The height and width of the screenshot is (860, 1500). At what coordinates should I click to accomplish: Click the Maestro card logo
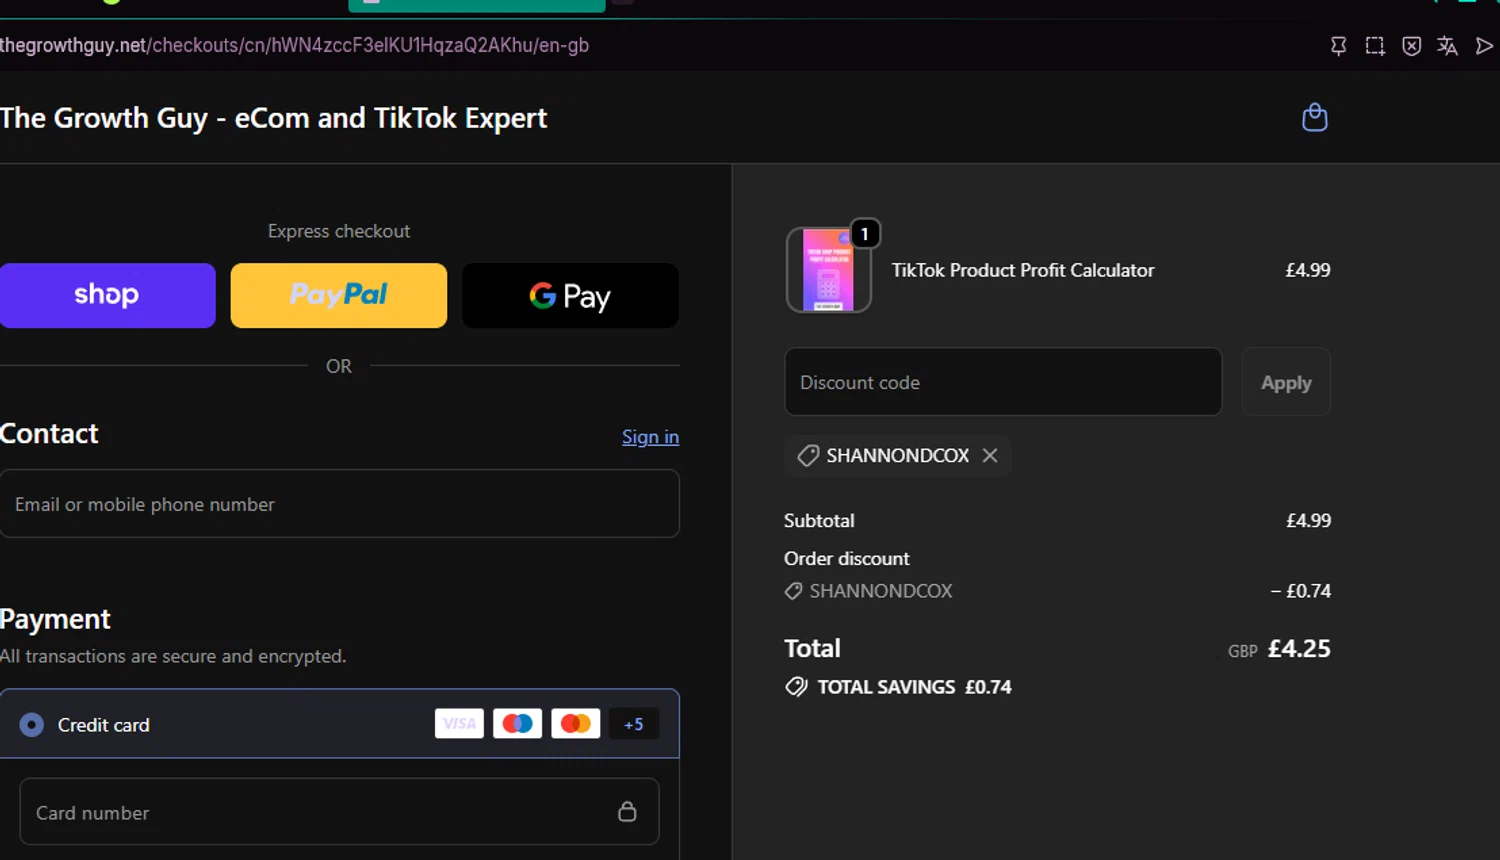click(x=517, y=724)
